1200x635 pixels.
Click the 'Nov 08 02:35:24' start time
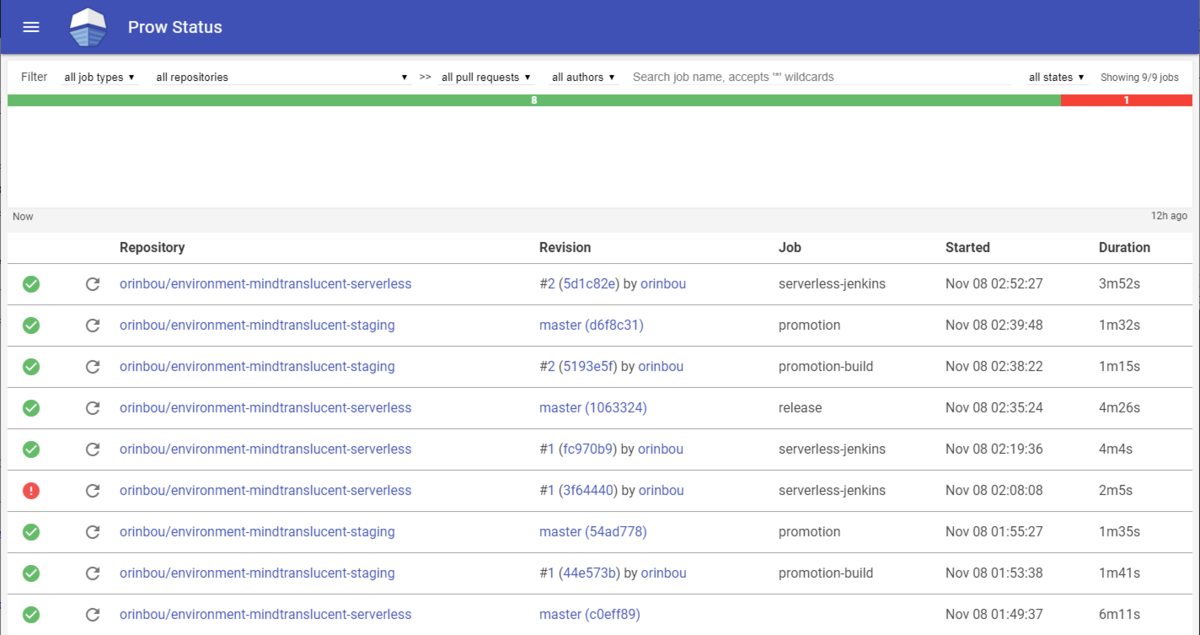pyautogui.click(x=994, y=408)
